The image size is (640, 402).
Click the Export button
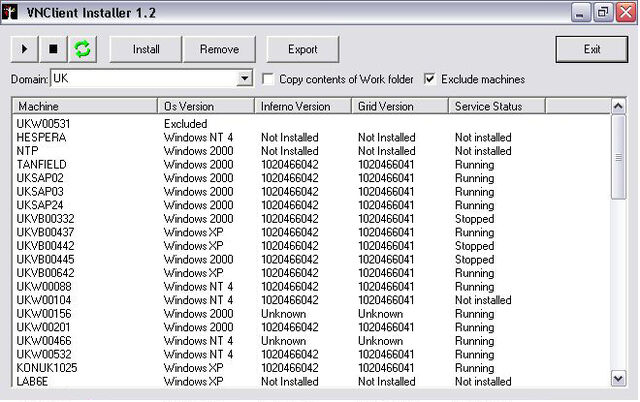[x=302, y=49]
